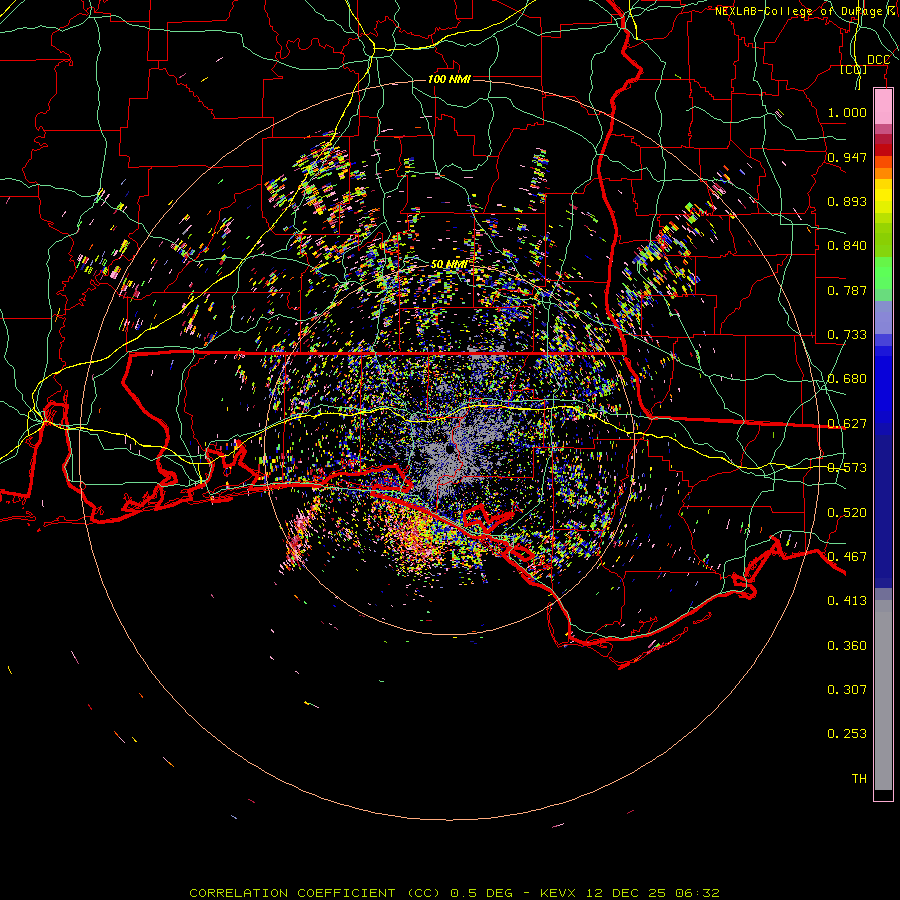
Task: Pick the pink segment of the color bar
Action: (883, 107)
